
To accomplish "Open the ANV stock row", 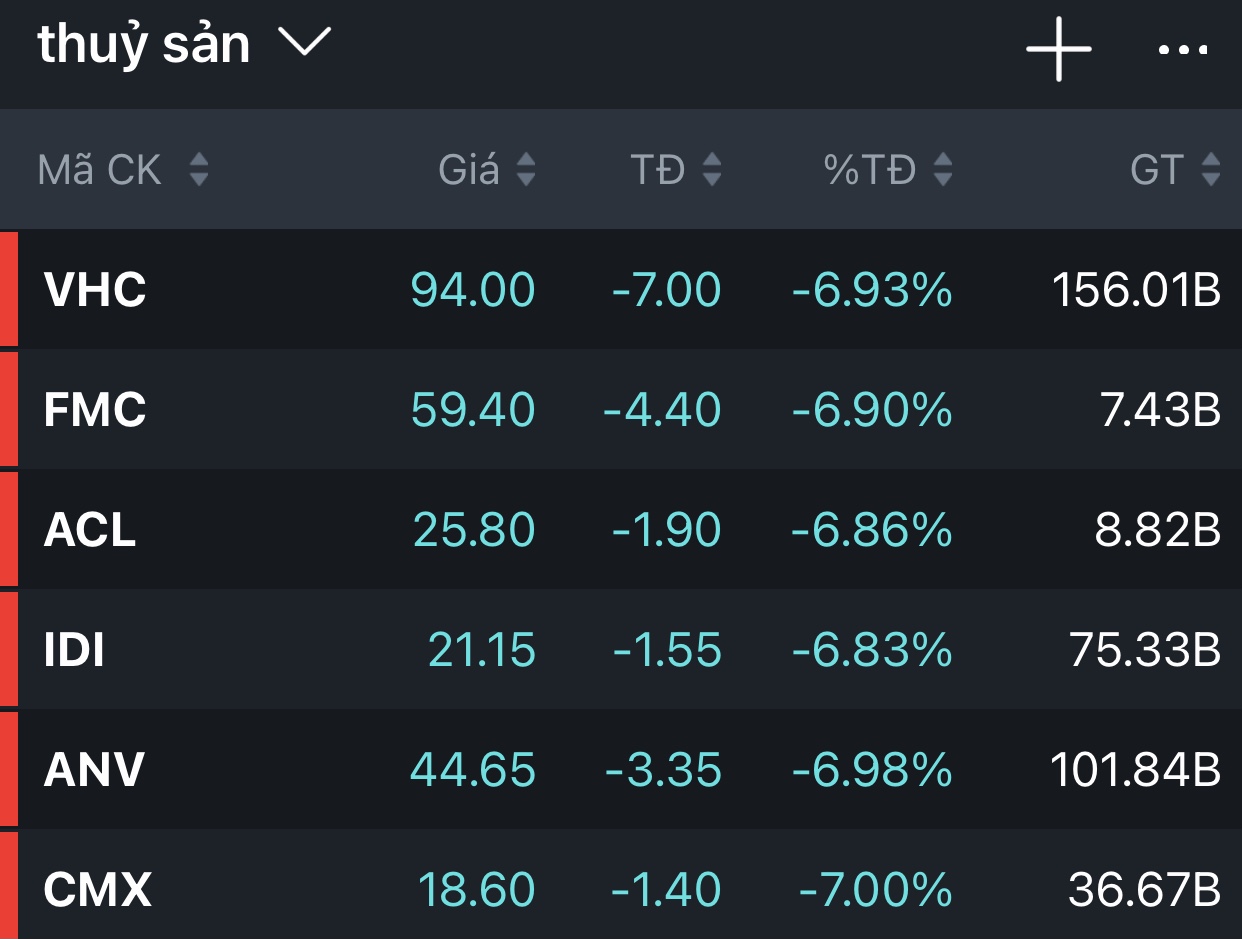I will [x=620, y=770].
